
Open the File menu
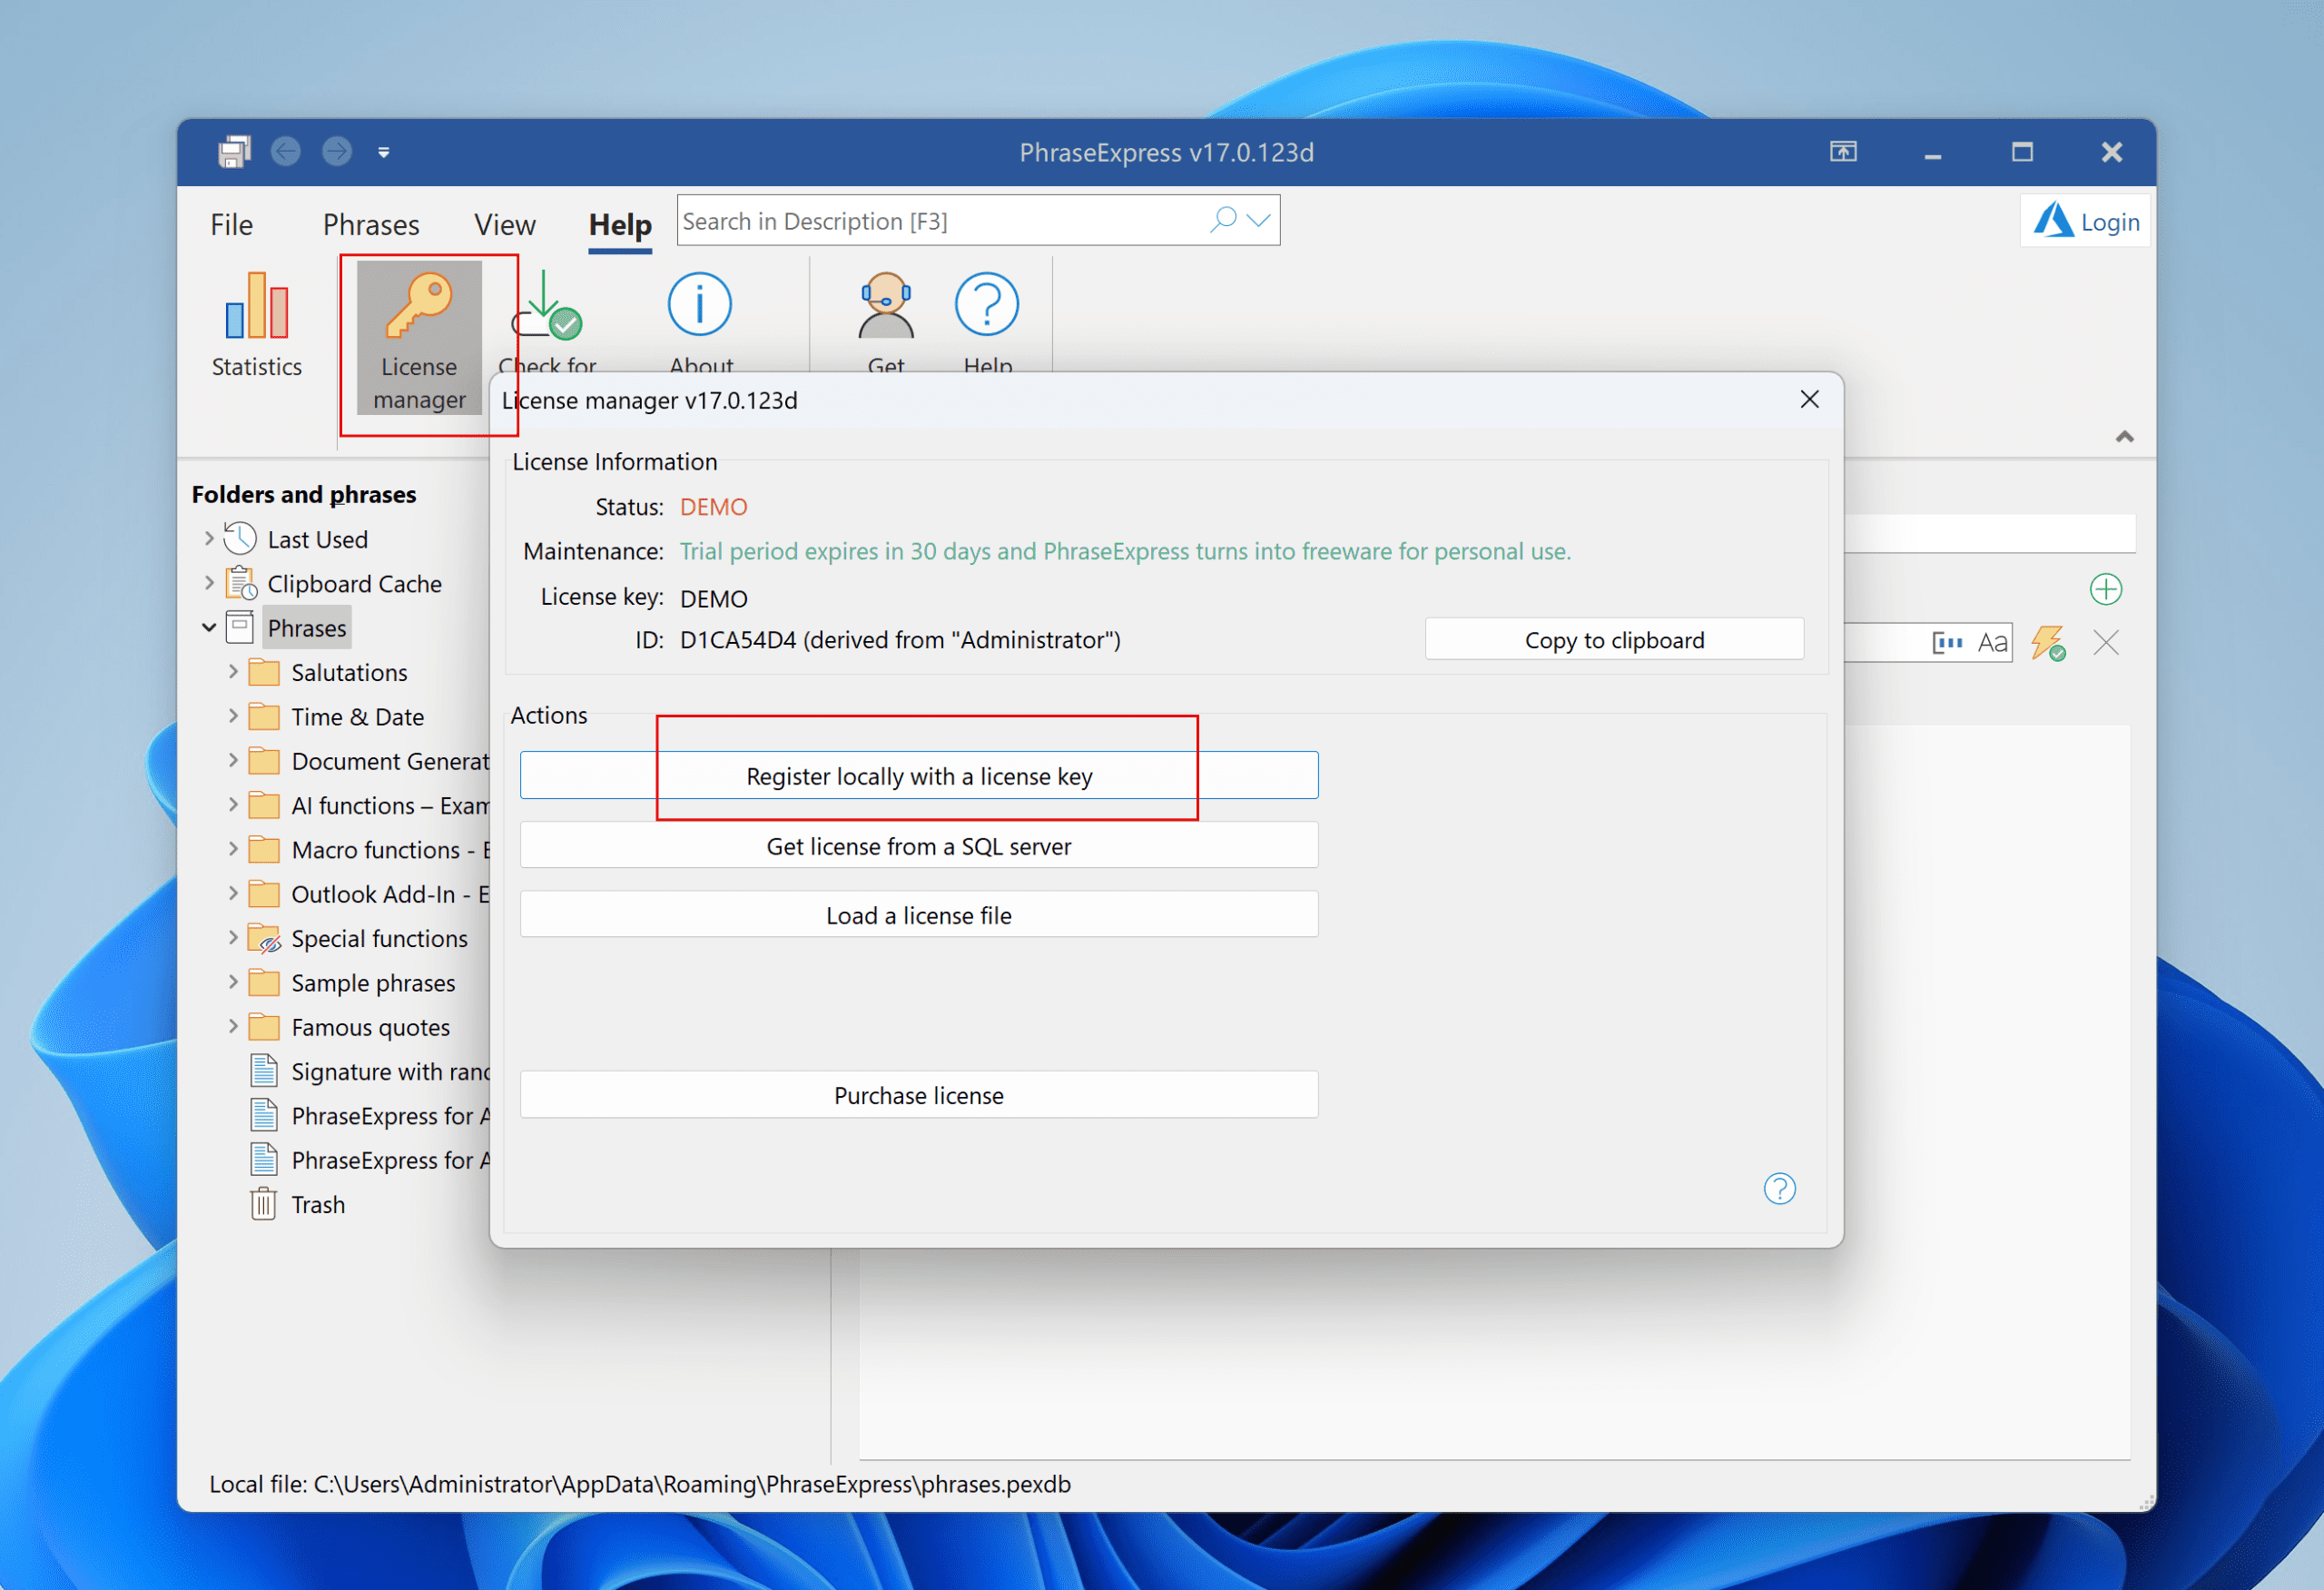coord(231,224)
